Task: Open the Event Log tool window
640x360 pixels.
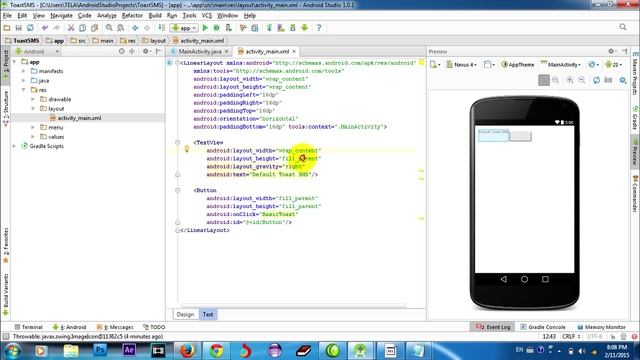Action: tap(493, 327)
